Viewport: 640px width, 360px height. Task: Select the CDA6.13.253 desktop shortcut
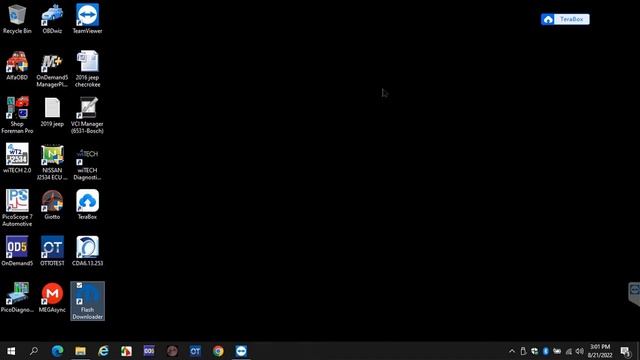coord(87,251)
